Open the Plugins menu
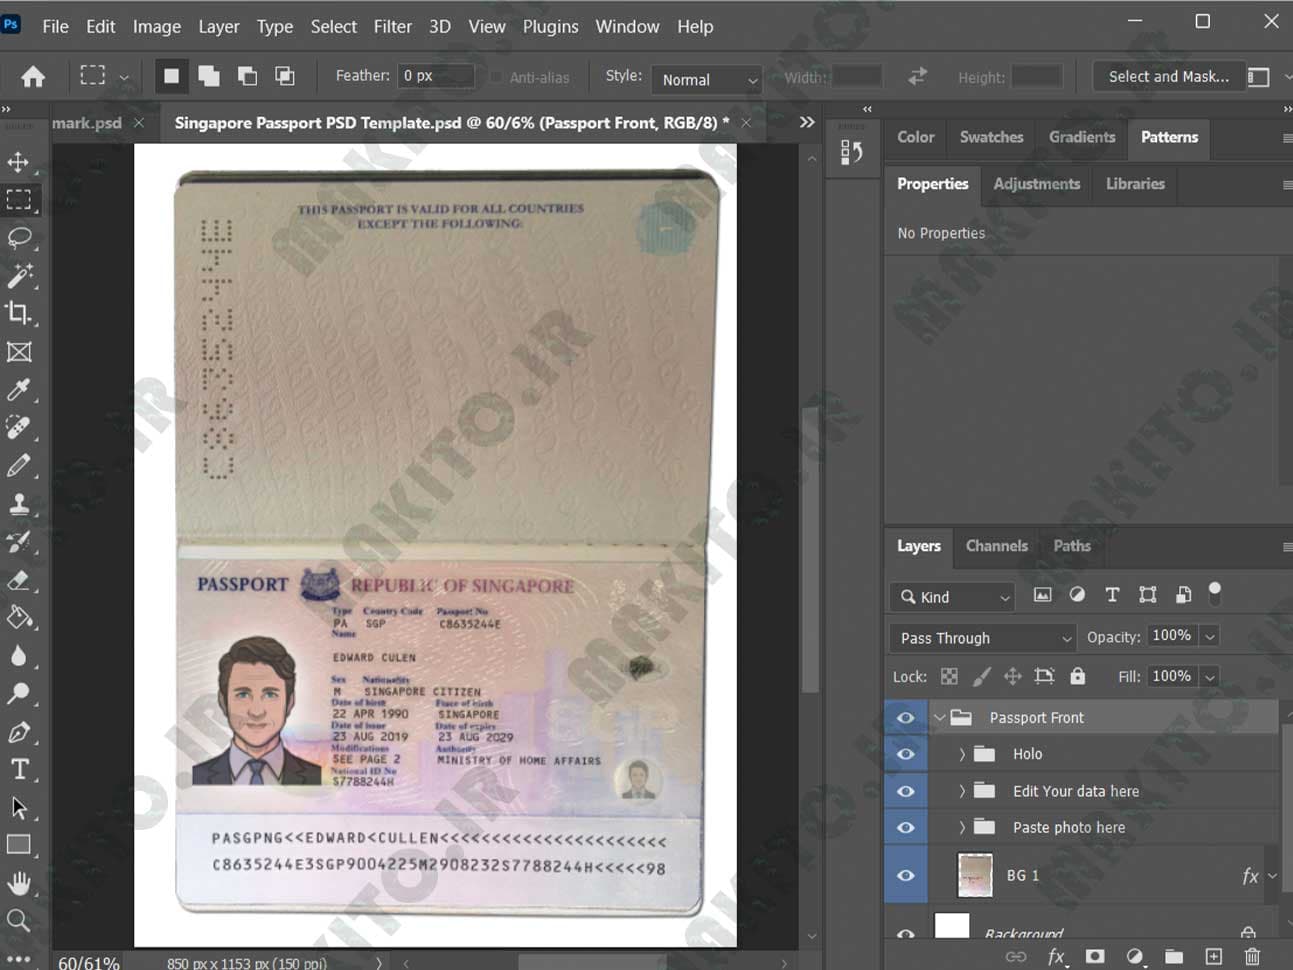The width and height of the screenshot is (1293, 970). [x=550, y=26]
